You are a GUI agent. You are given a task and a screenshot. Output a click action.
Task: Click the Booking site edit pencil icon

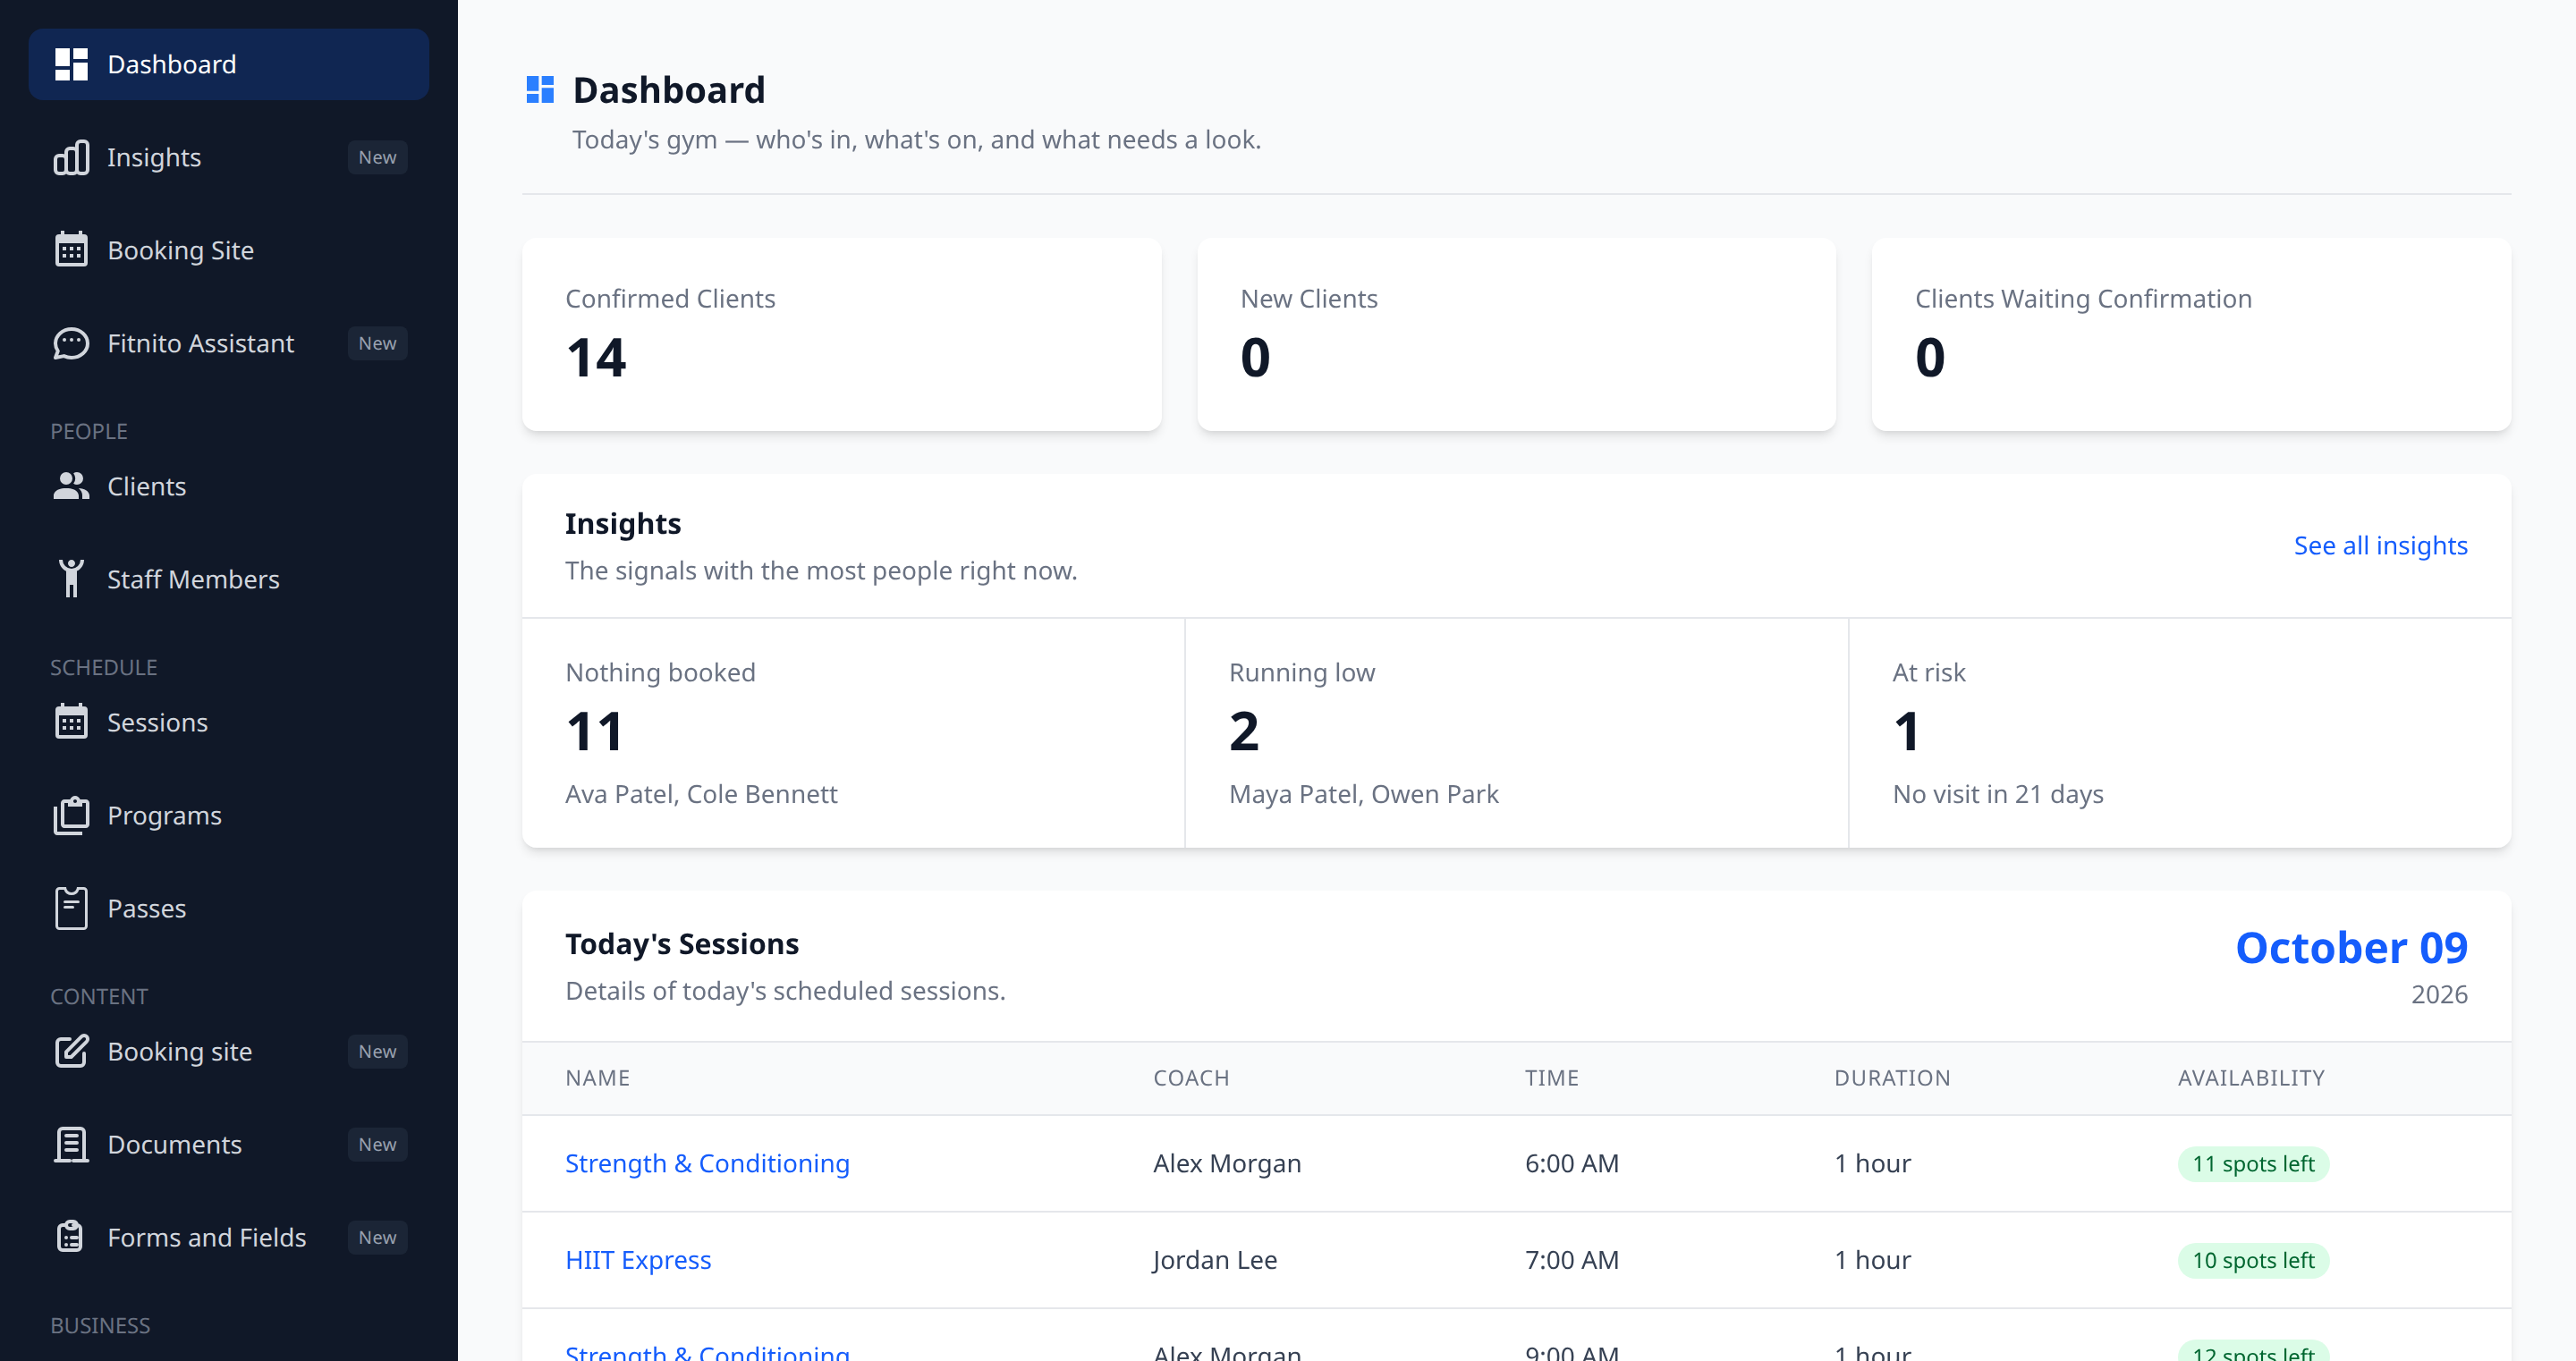point(71,1051)
